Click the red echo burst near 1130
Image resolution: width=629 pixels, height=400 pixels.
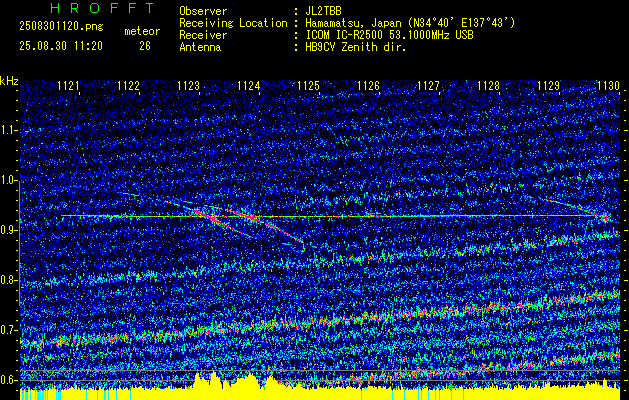[605, 218]
